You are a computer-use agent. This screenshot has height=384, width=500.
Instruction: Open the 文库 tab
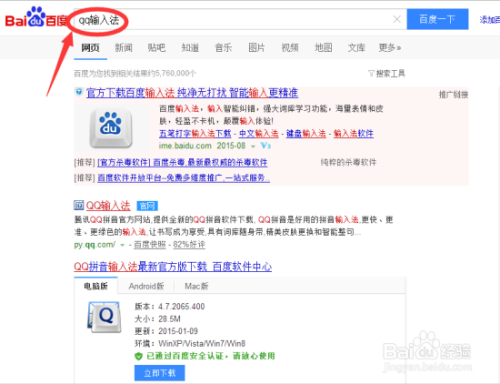click(x=357, y=48)
